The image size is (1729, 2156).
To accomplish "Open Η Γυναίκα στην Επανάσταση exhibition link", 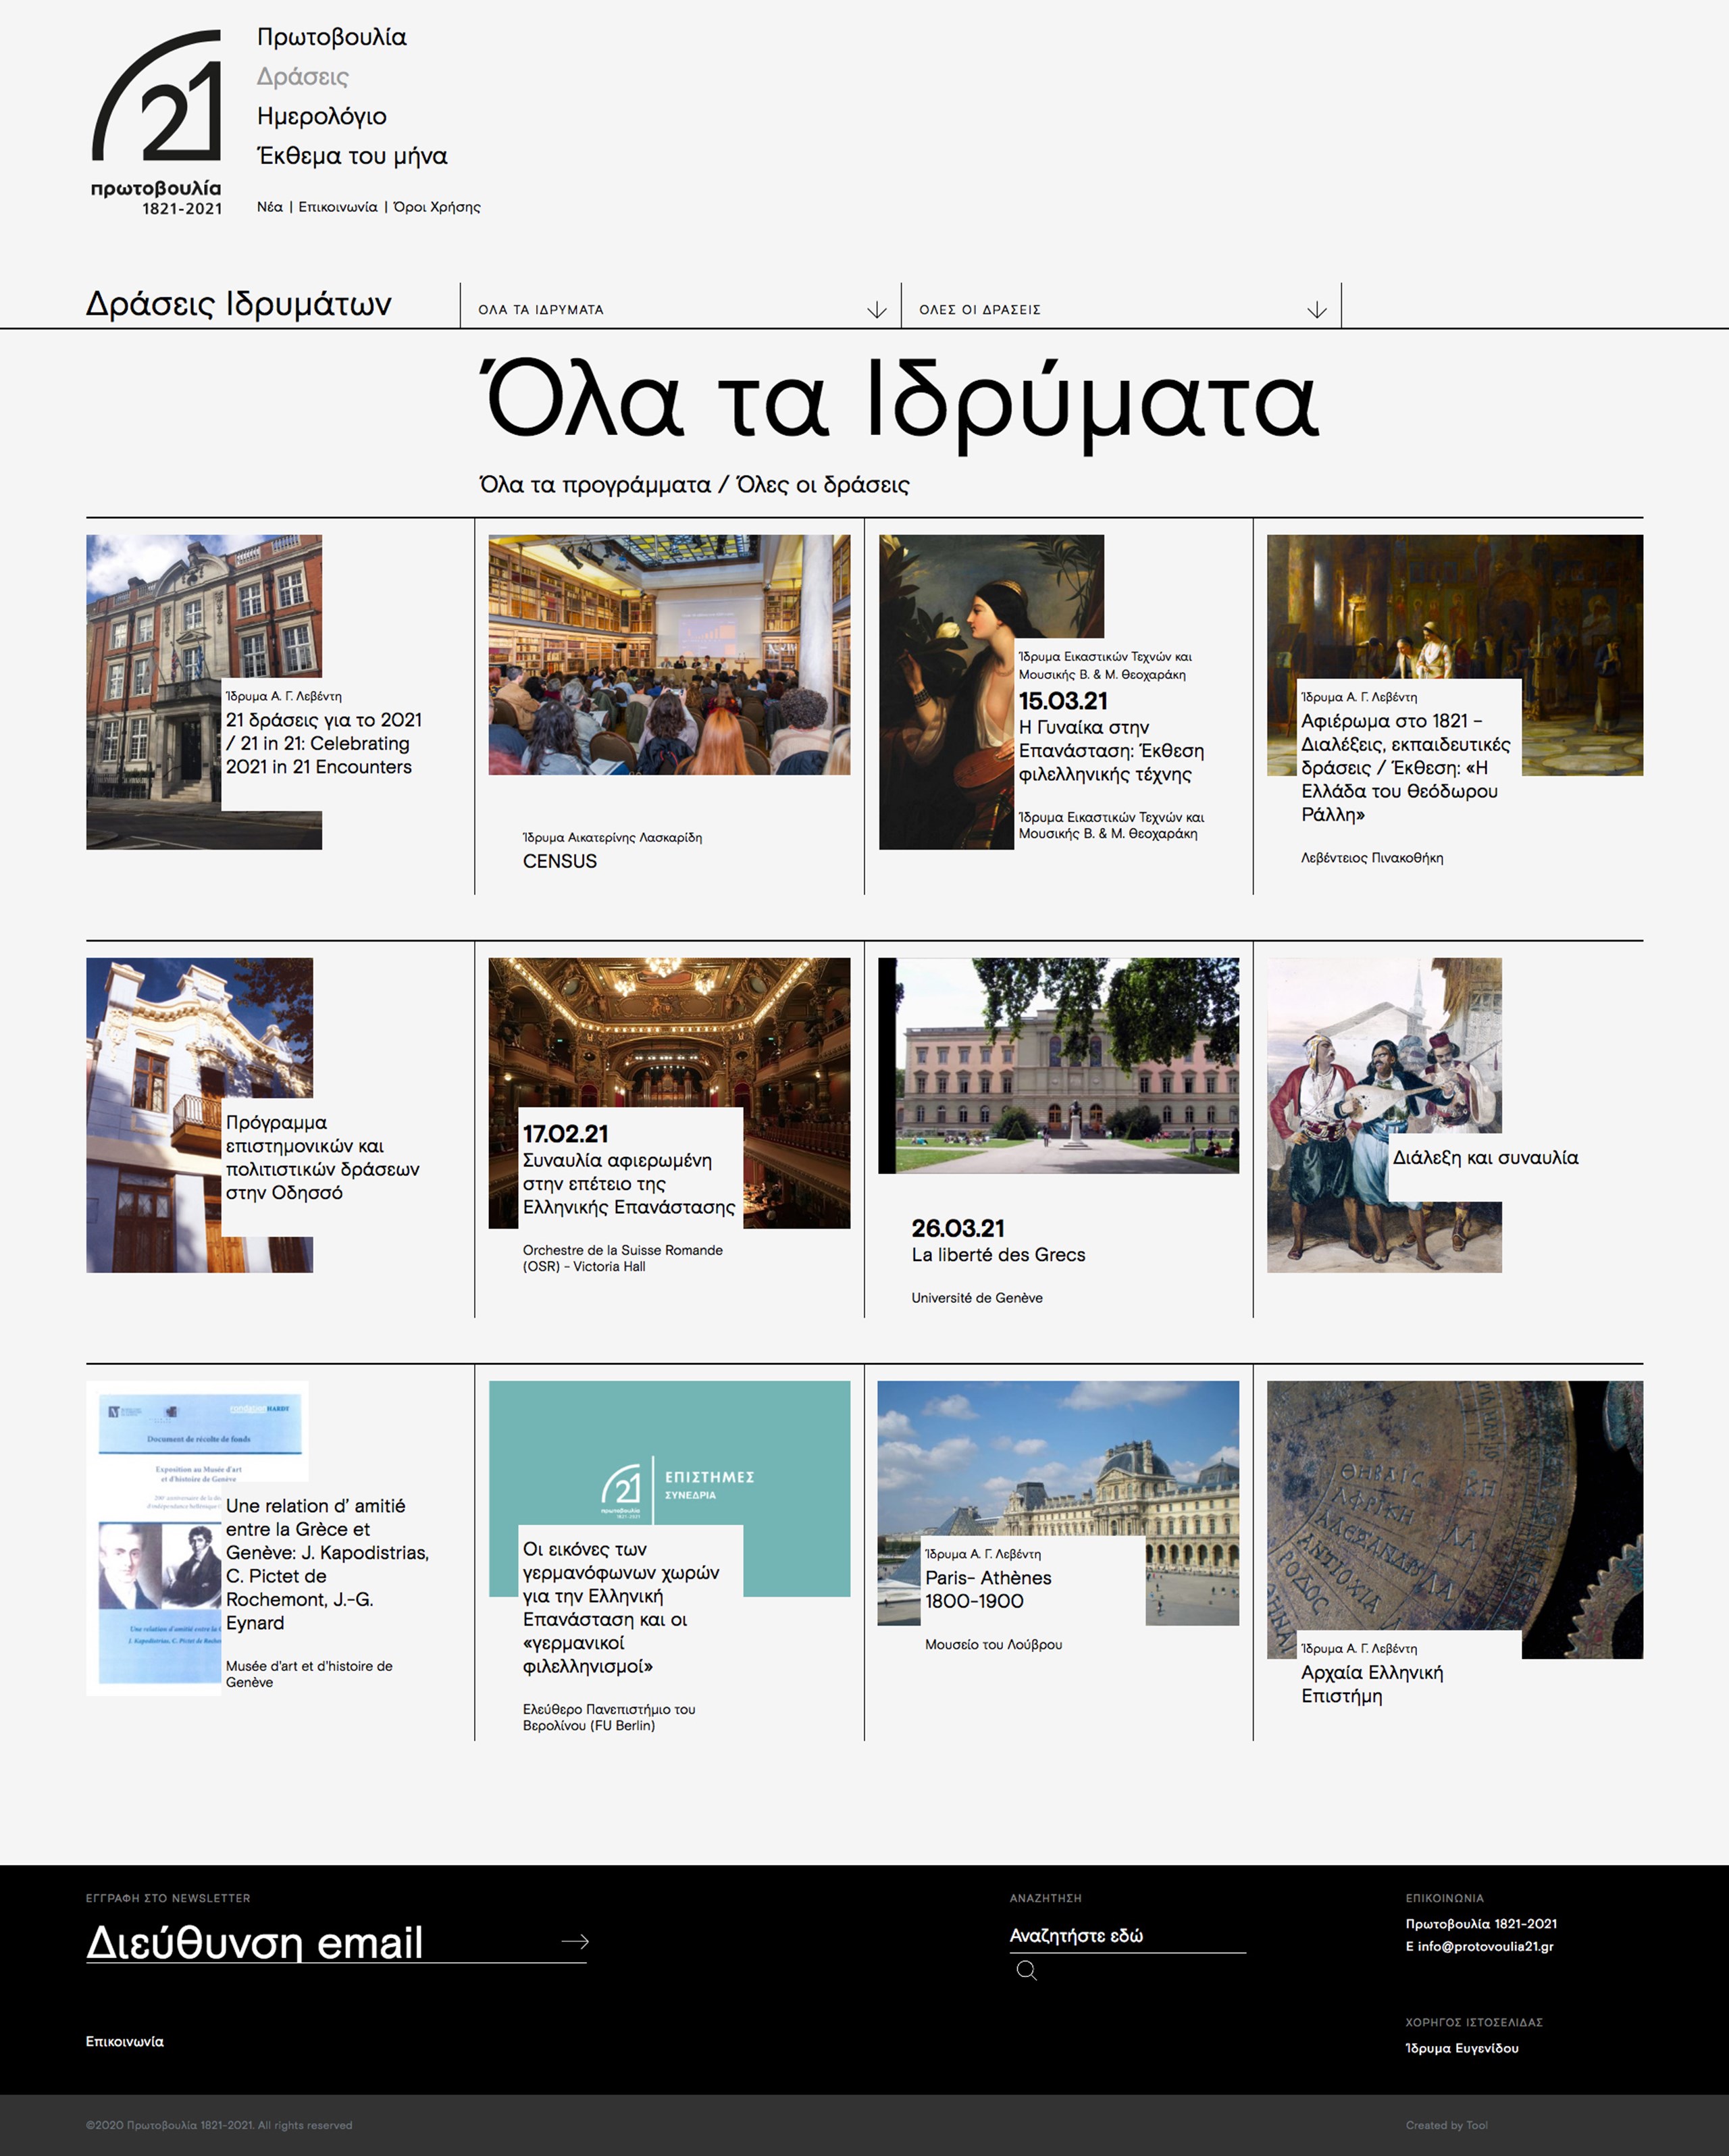I will coord(1111,750).
